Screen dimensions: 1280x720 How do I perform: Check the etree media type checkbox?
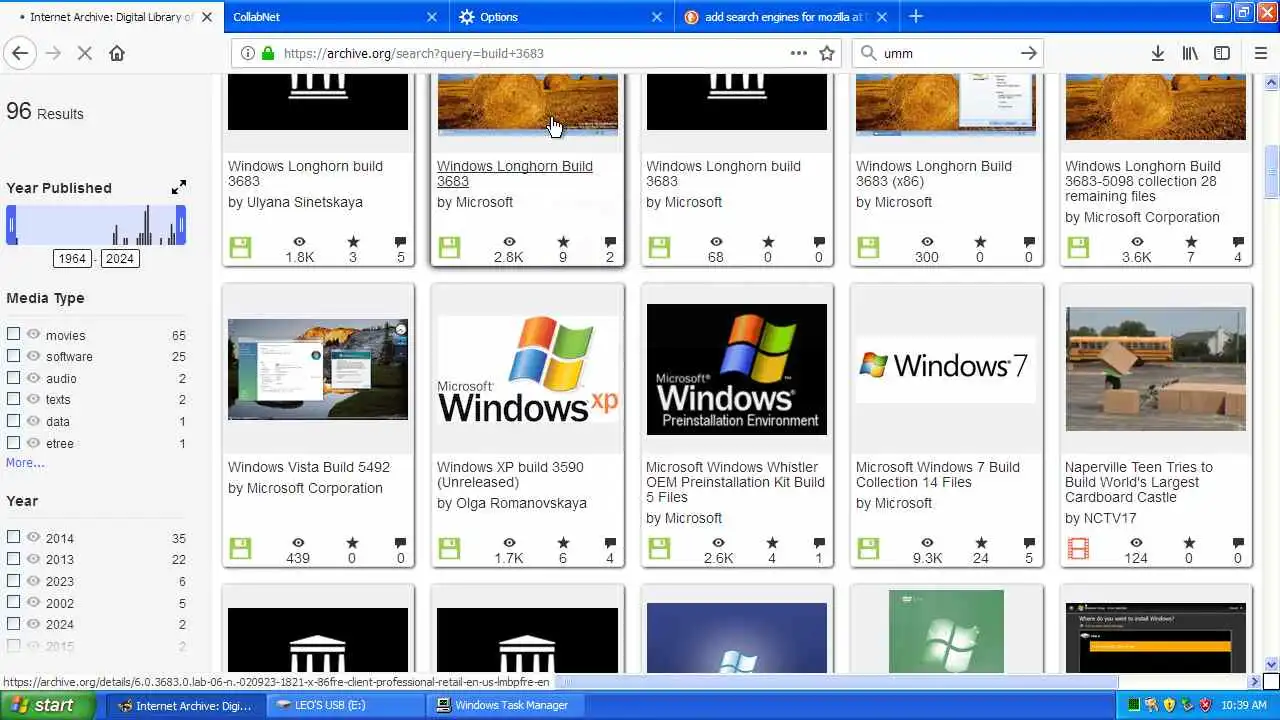13,442
